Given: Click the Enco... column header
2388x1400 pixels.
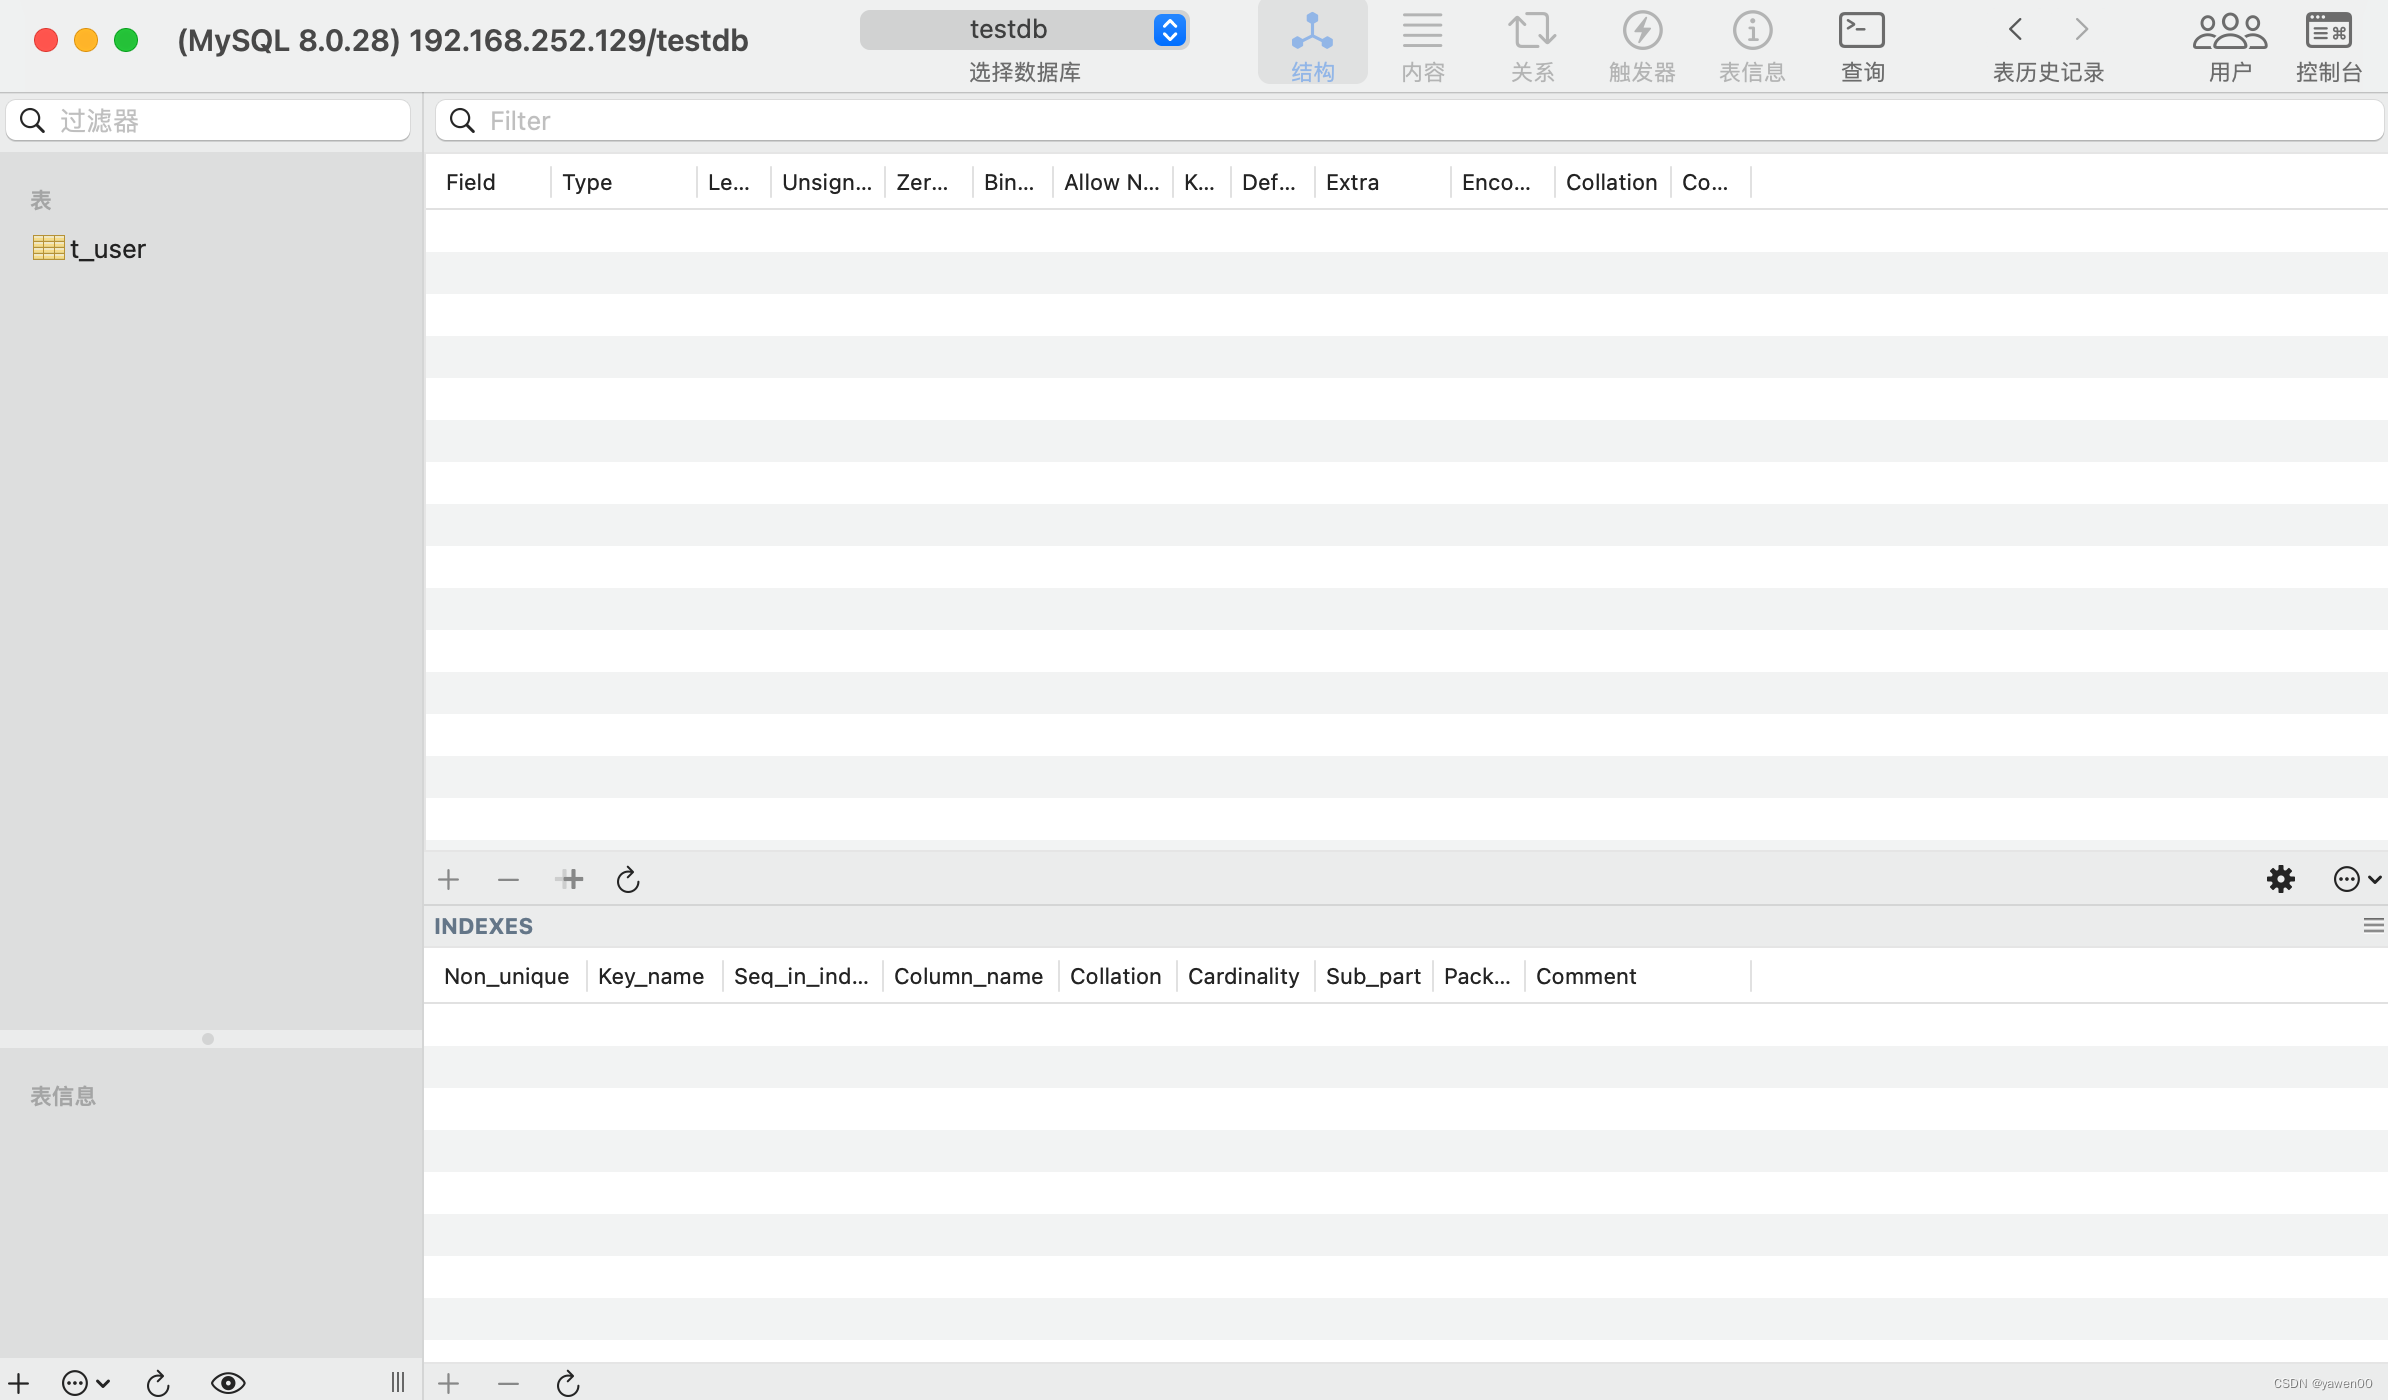Looking at the screenshot, I should click(1502, 182).
